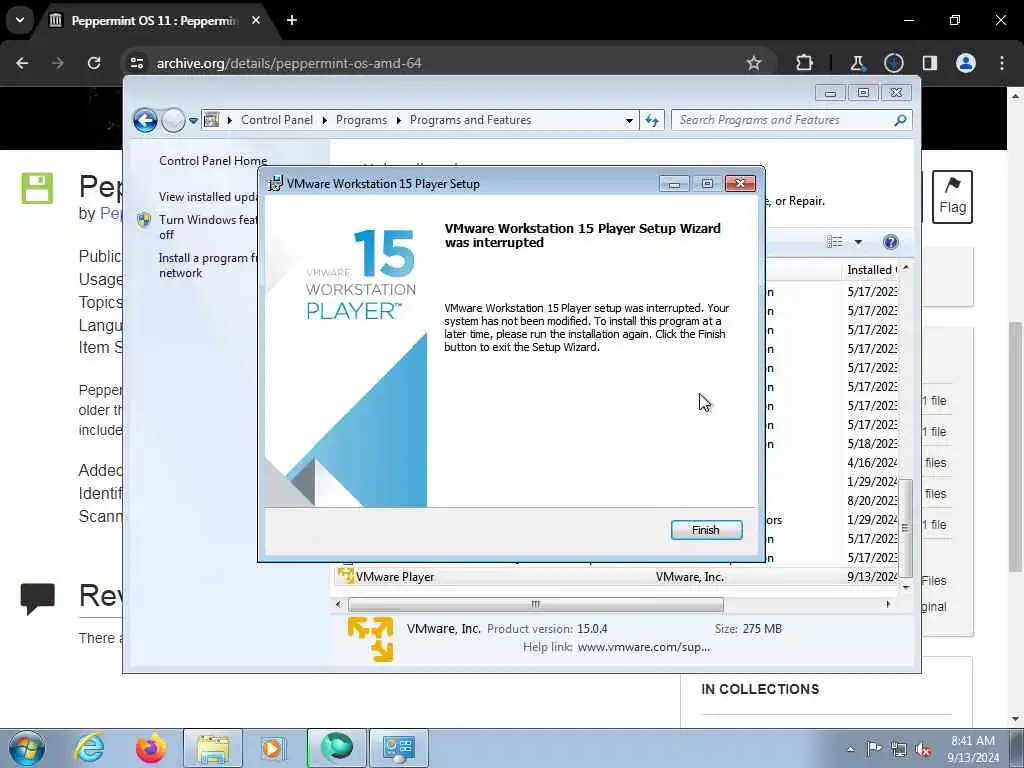The height and width of the screenshot is (768, 1024).
Task: Click the archive.org URL address bar
Action: pos(289,63)
